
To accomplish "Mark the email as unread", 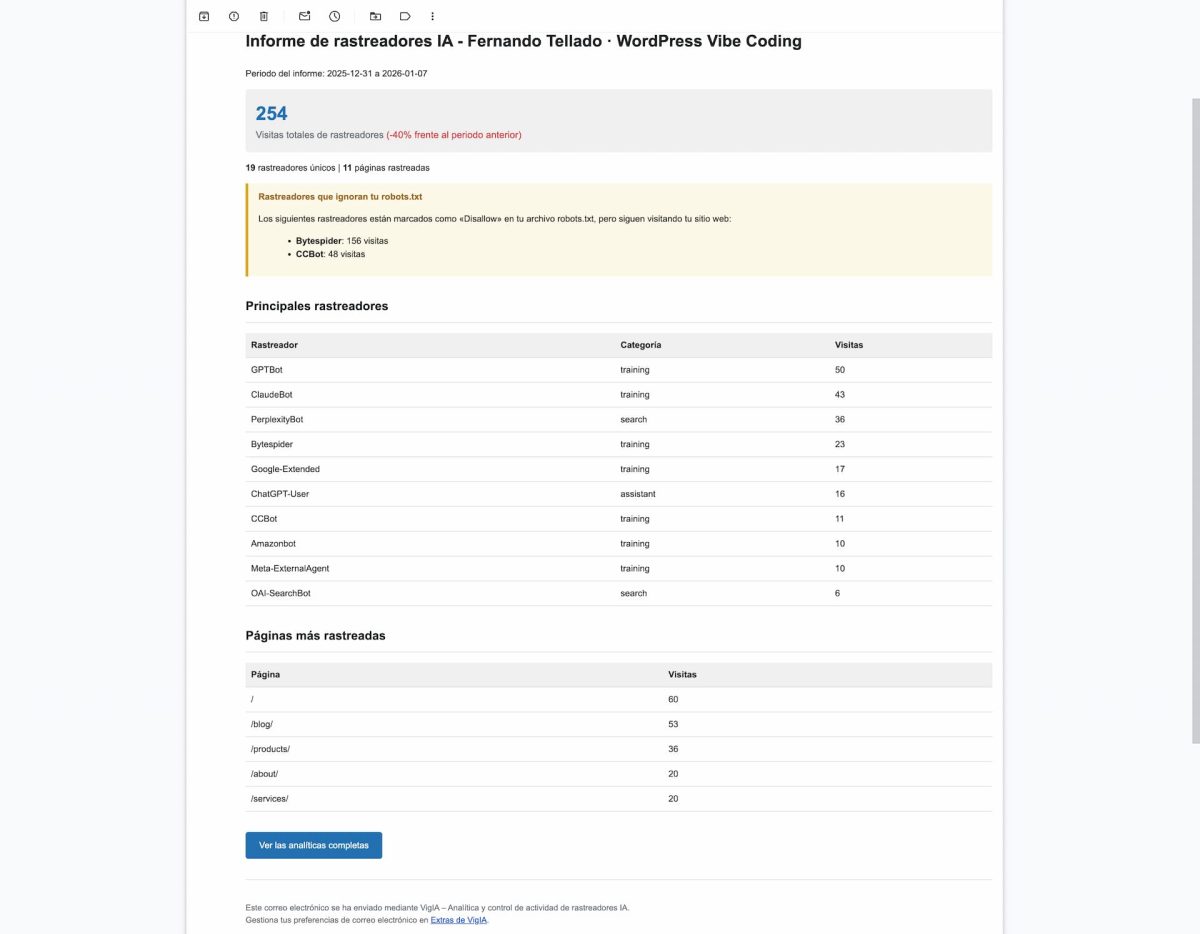I will pyautogui.click(x=304, y=16).
